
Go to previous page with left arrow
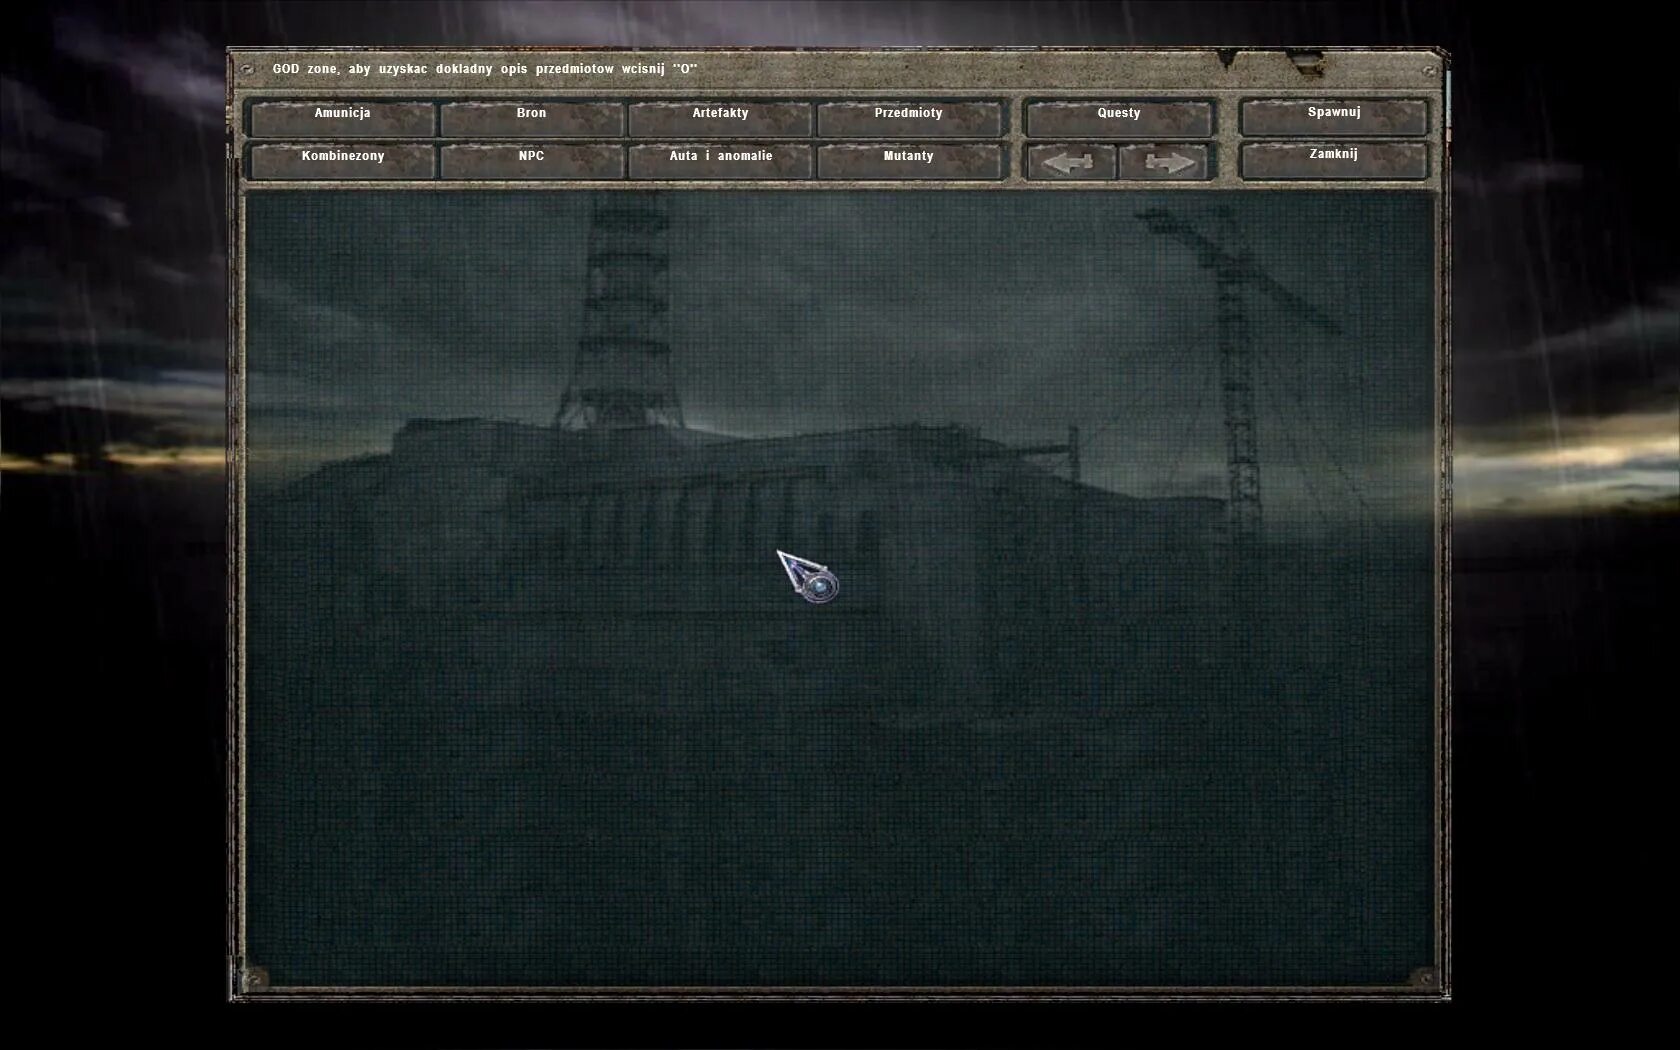pos(1070,162)
